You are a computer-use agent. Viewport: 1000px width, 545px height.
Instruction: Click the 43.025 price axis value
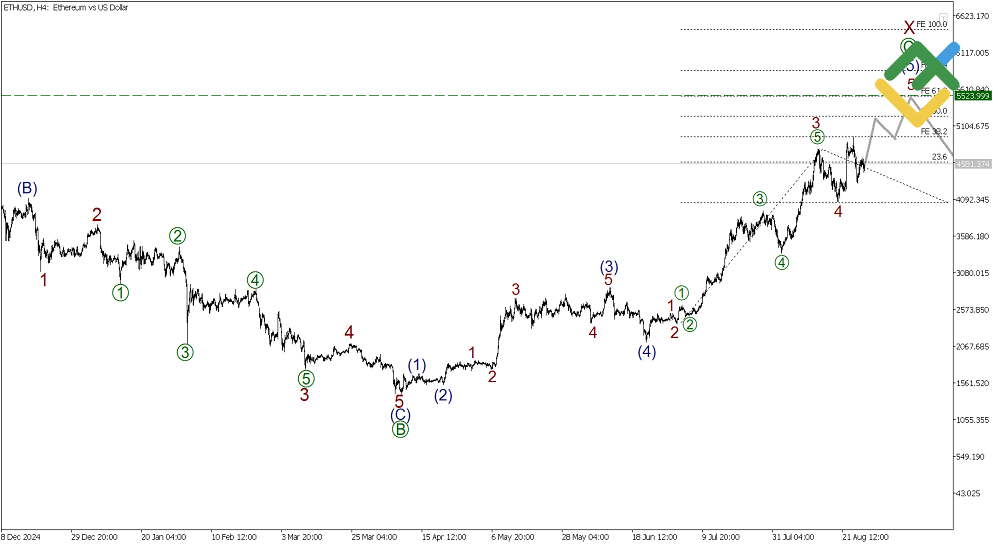(x=969, y=493)
